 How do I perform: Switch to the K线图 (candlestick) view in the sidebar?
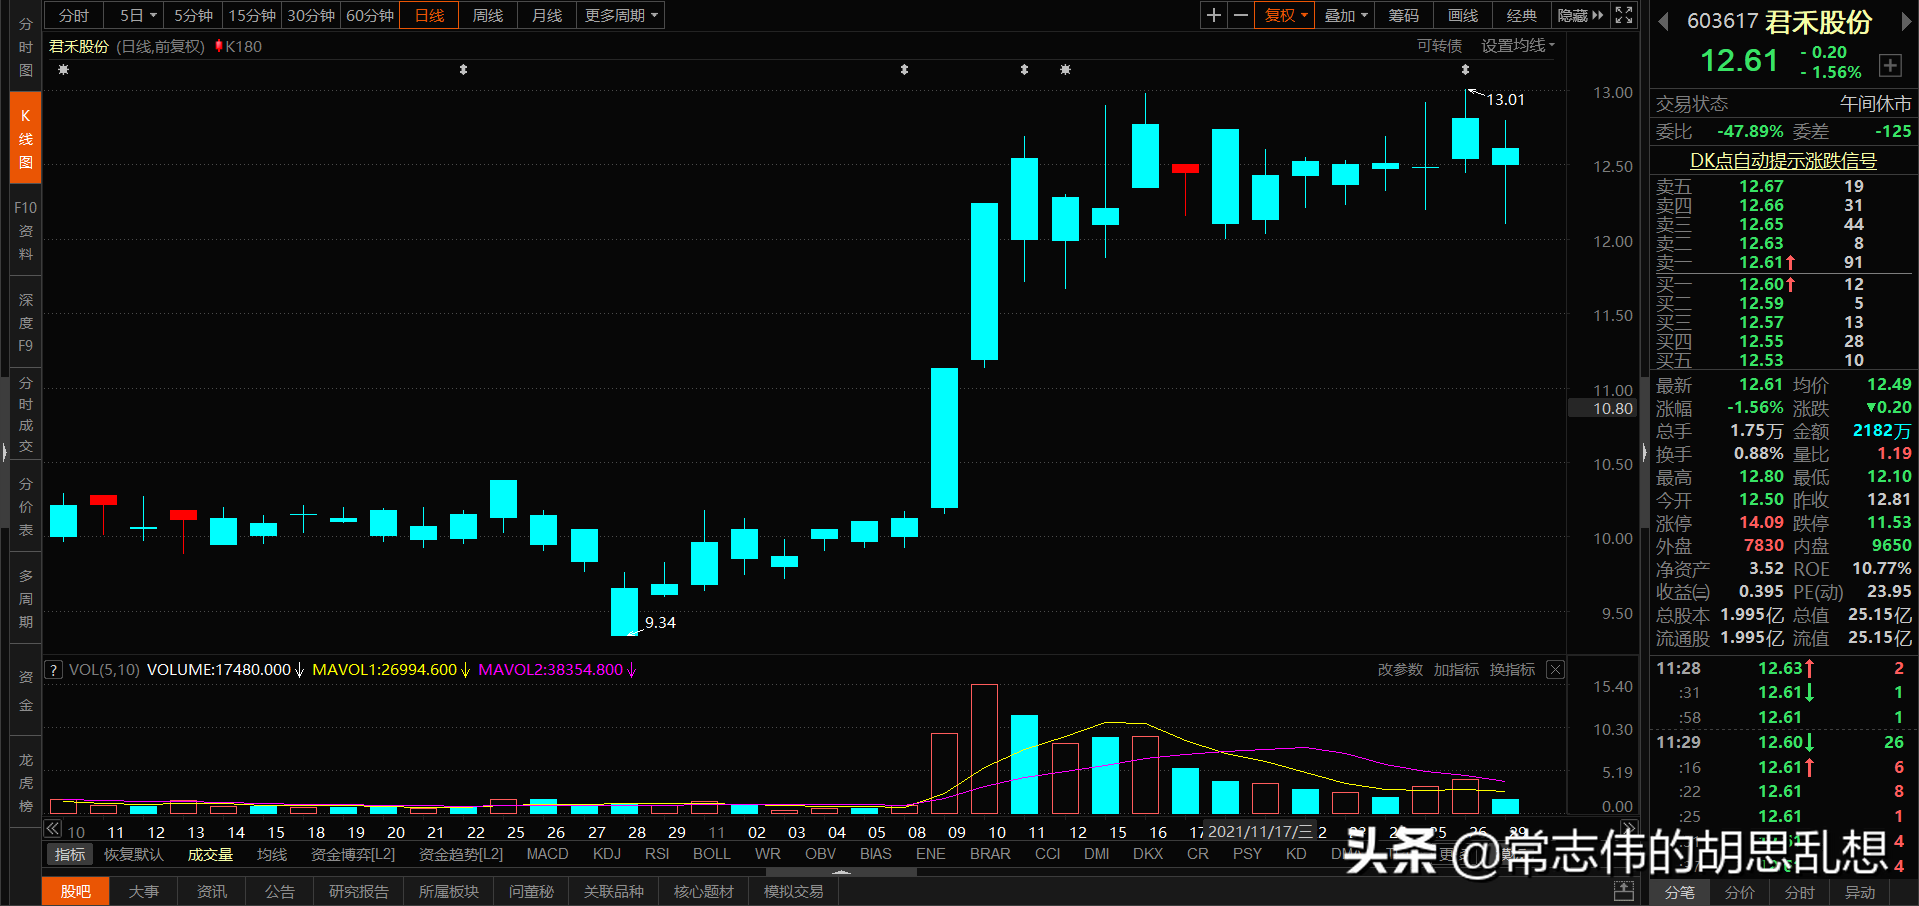[24, 136]
